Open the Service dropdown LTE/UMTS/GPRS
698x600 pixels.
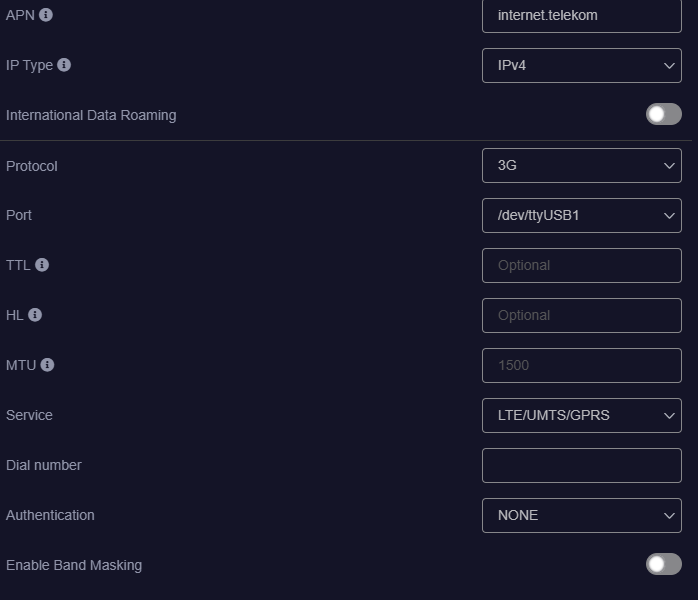tap(581, 415)
